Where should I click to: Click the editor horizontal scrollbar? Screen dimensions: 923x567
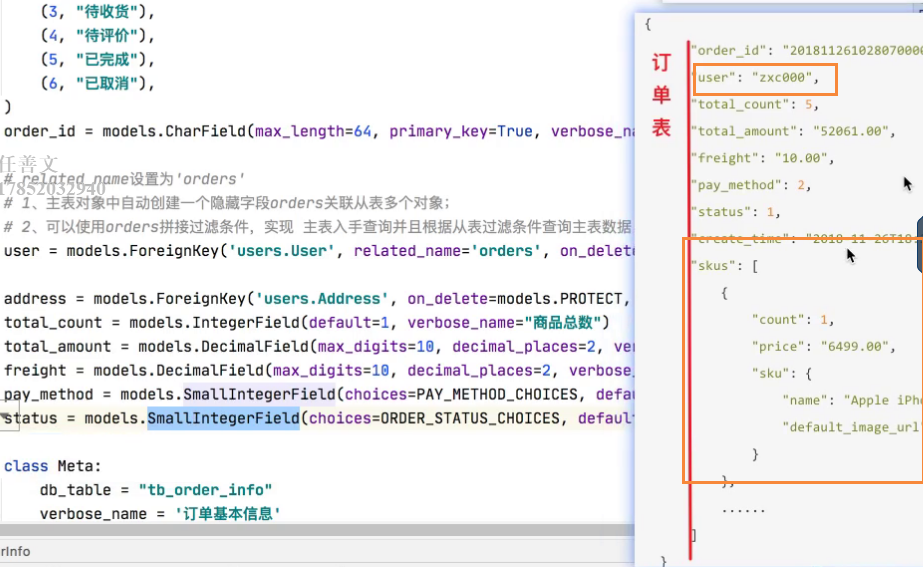pyautogui.click(x=317, y=529)
